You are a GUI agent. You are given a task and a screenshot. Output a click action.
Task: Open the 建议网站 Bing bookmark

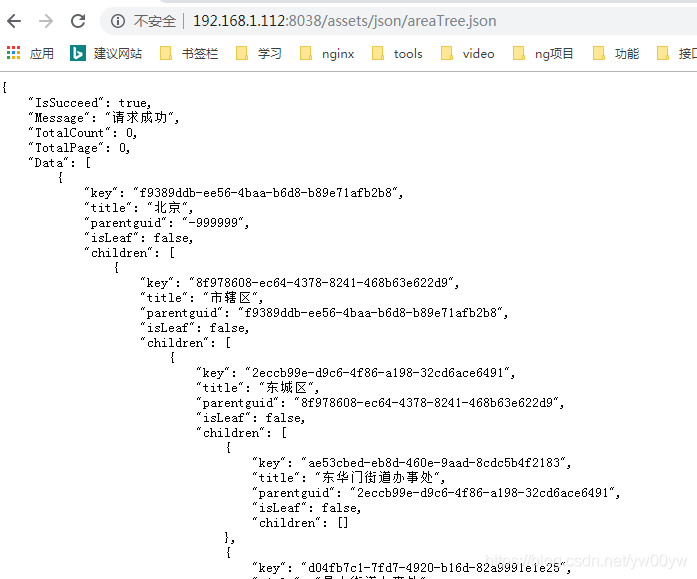(x=106, y=53)
